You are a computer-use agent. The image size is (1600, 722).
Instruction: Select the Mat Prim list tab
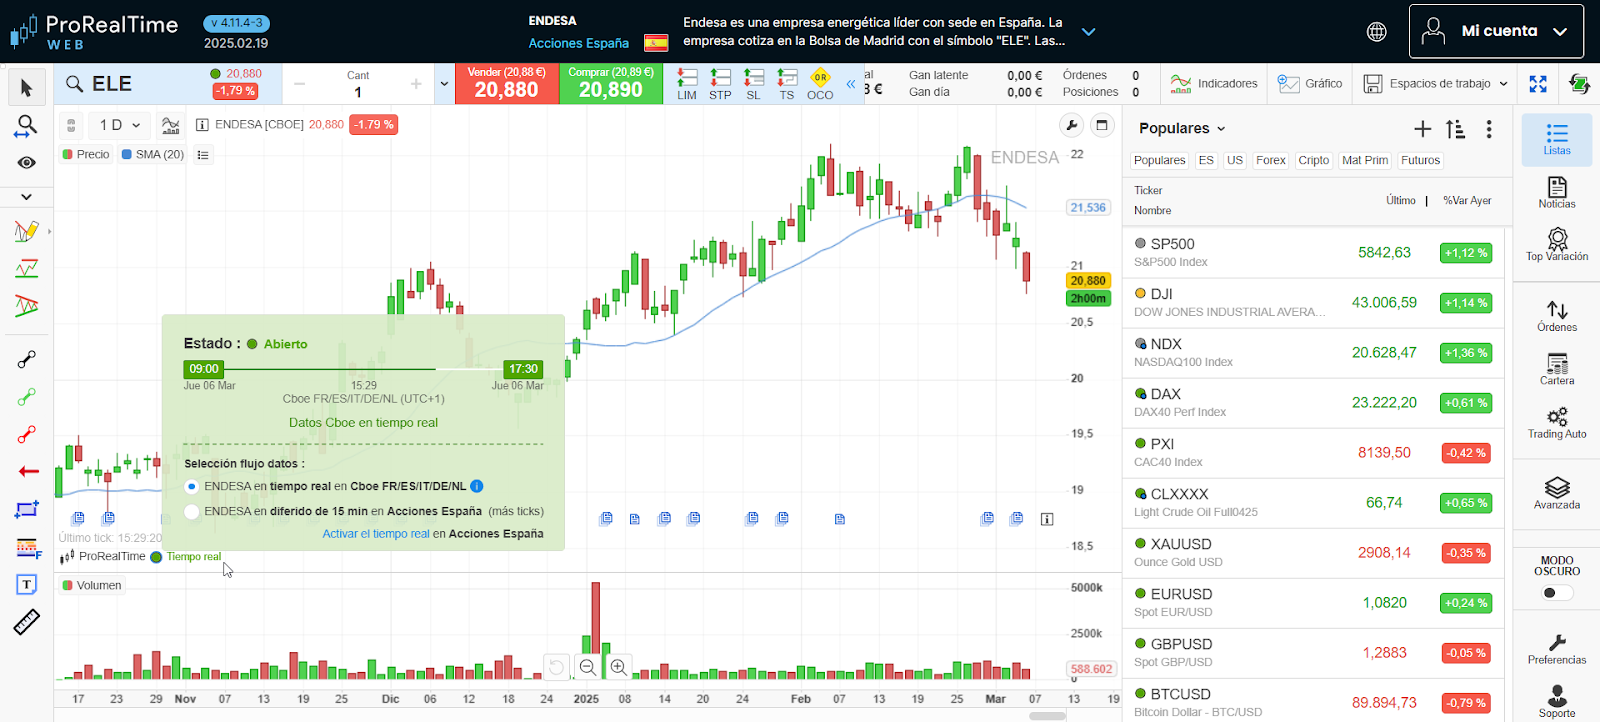[1365, 160]
